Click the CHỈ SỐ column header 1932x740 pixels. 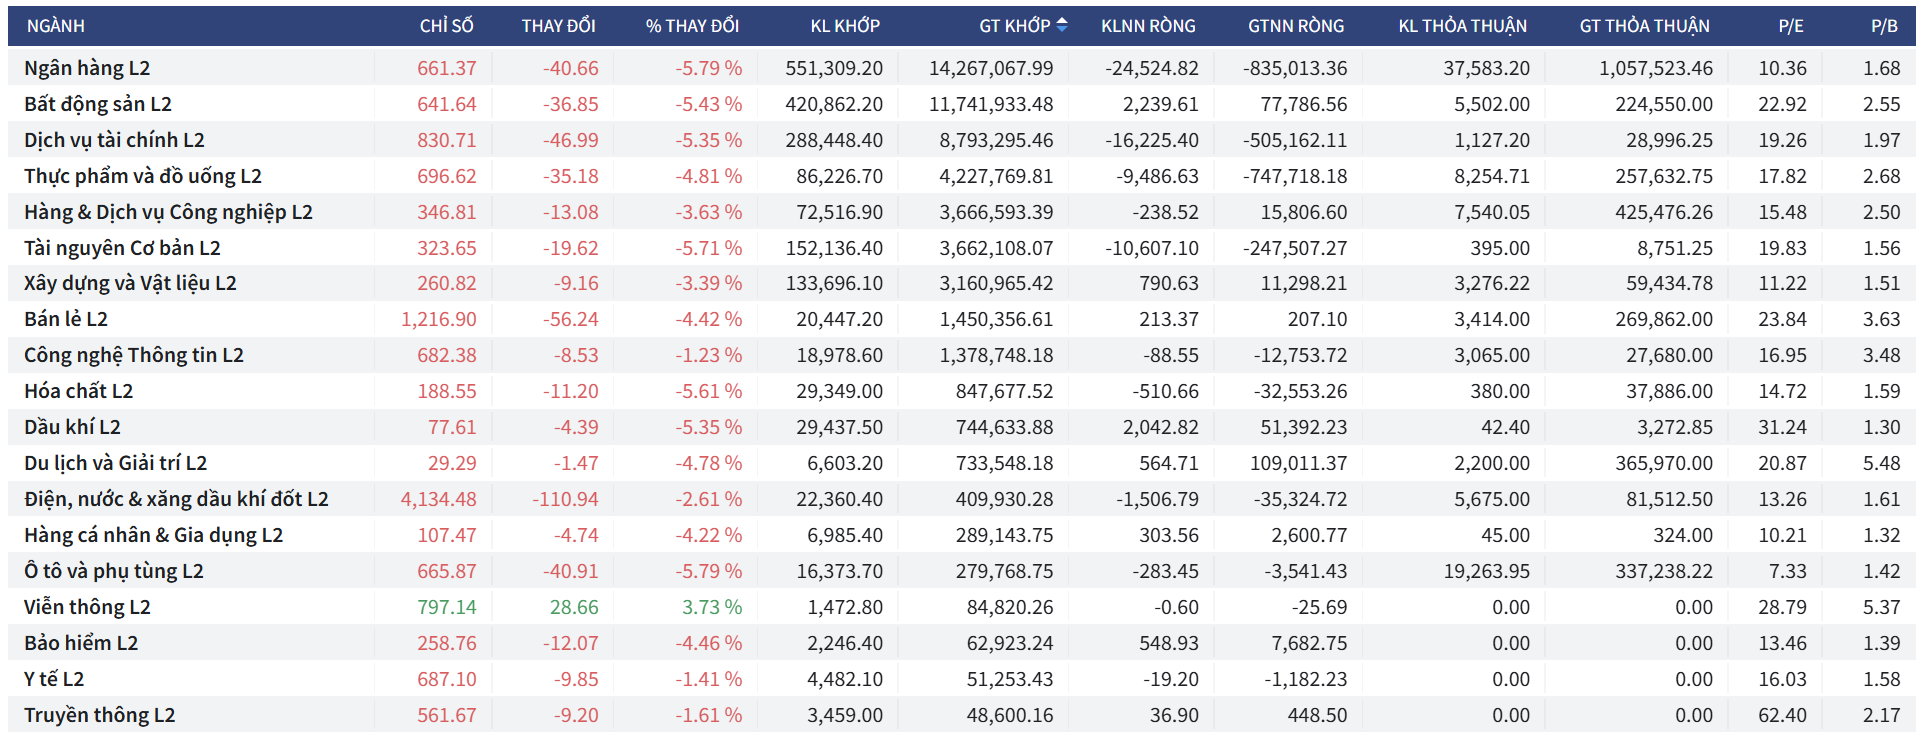coord(446,26)
